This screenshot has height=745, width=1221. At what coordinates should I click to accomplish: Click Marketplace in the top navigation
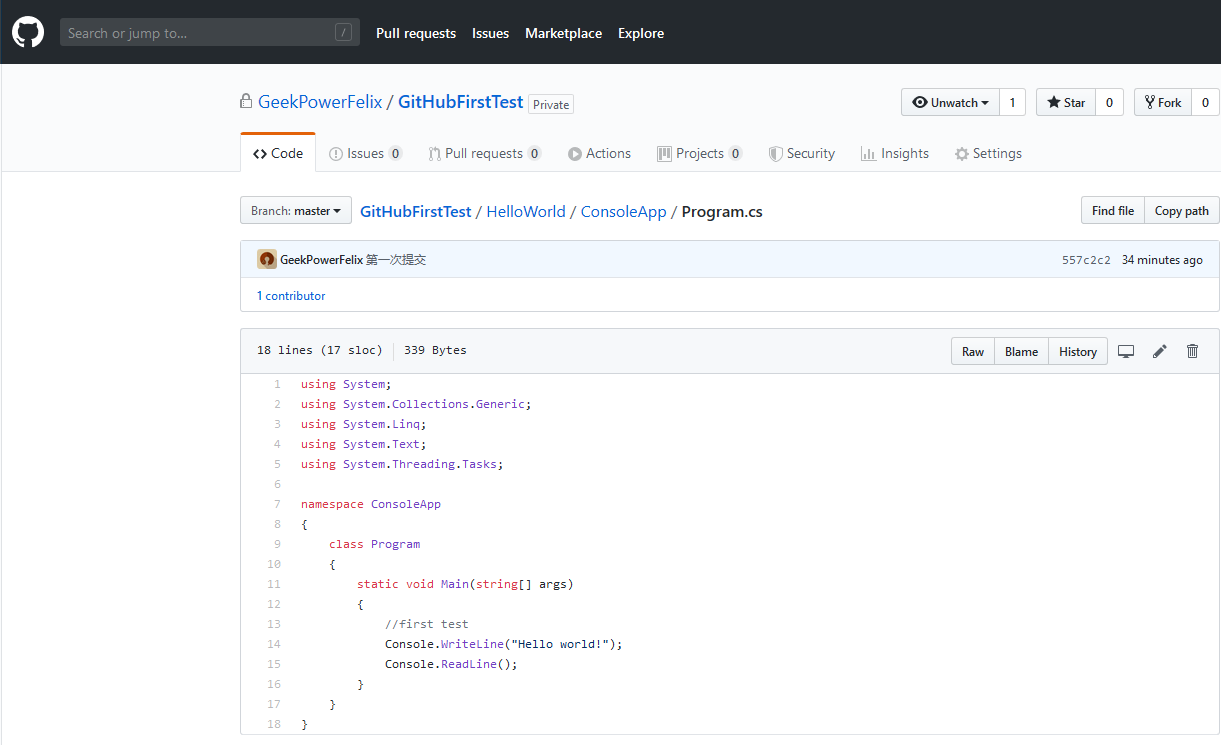[x=563, y=33]
